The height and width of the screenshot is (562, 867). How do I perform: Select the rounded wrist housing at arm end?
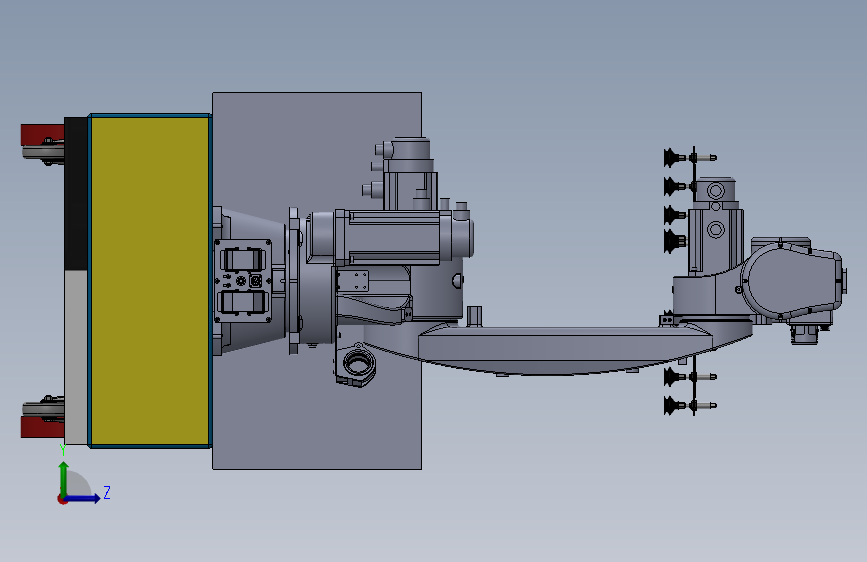(x=793, y=282)
